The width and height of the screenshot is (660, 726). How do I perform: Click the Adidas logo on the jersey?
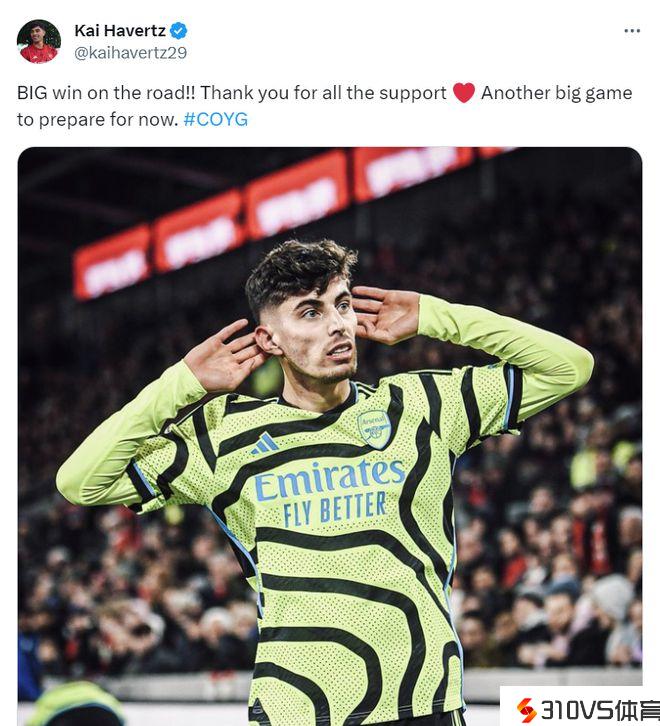tap(264, 444)
